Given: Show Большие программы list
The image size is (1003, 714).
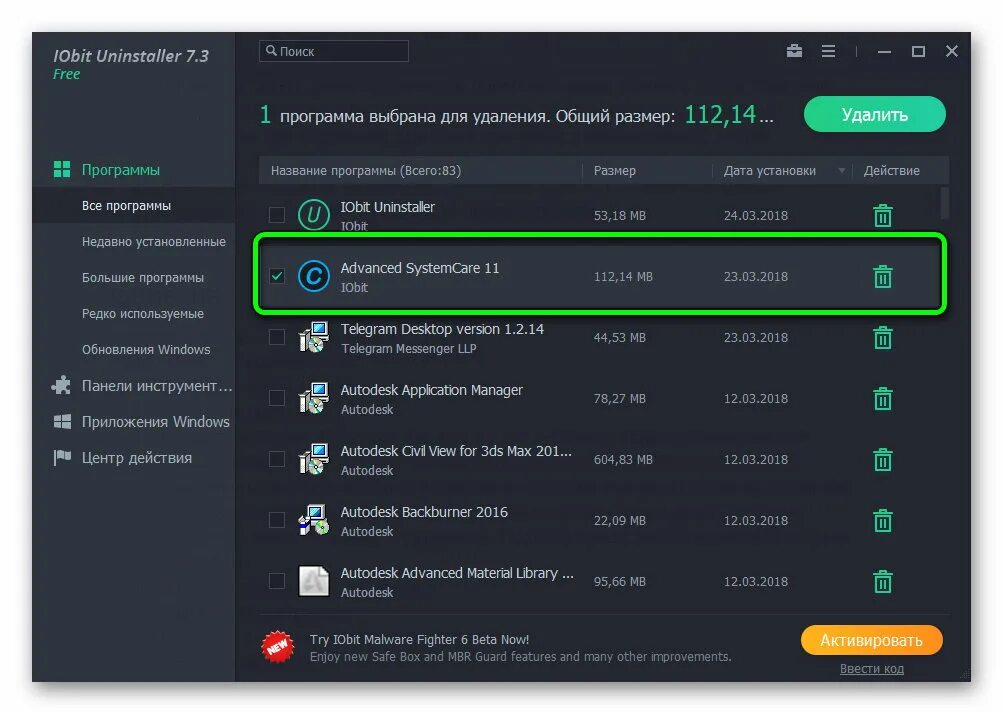Looking at the screenshot, I should point(143,278).
